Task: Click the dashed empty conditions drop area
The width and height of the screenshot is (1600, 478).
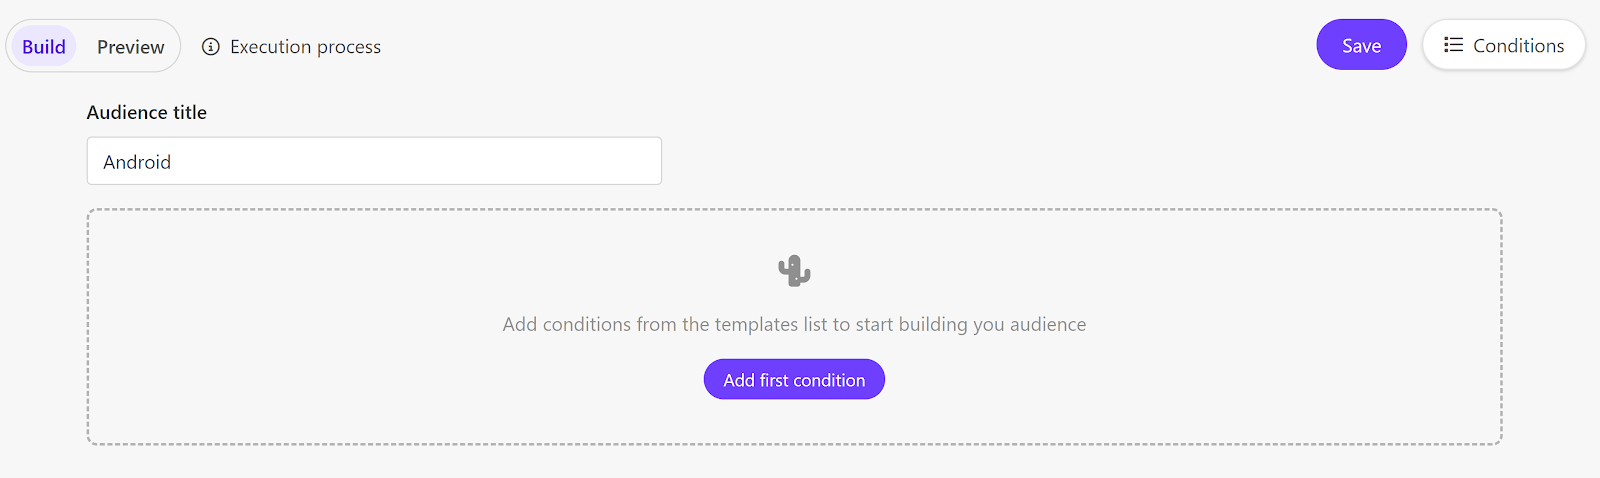Action: coord(794,327)
